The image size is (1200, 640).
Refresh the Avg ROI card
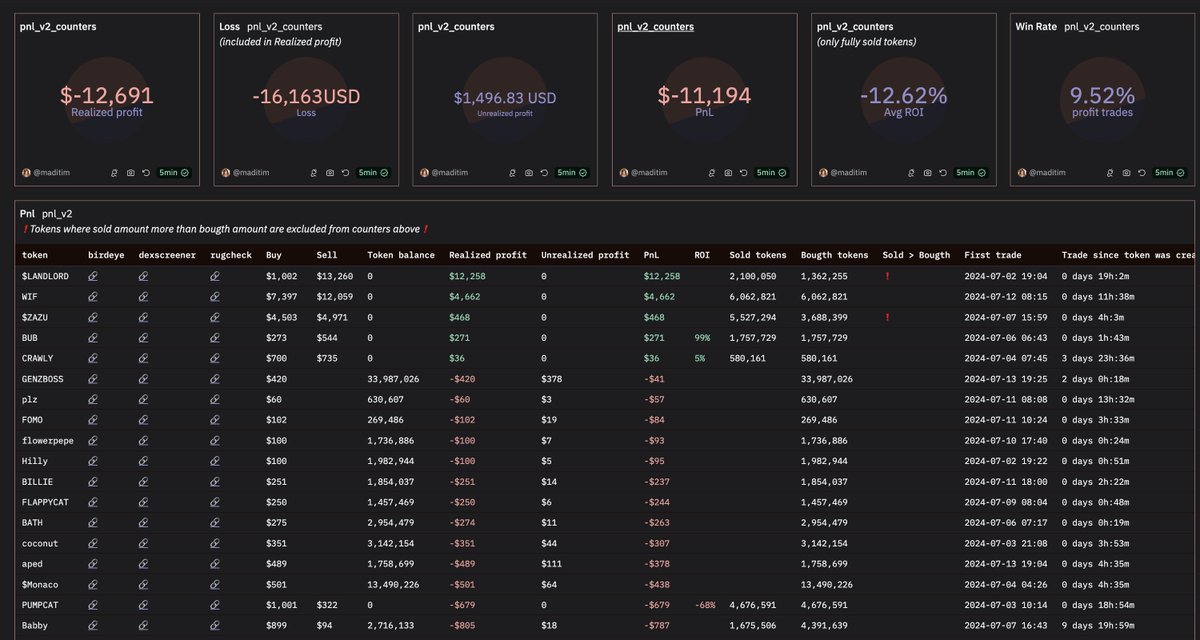(x=942, y=173)
